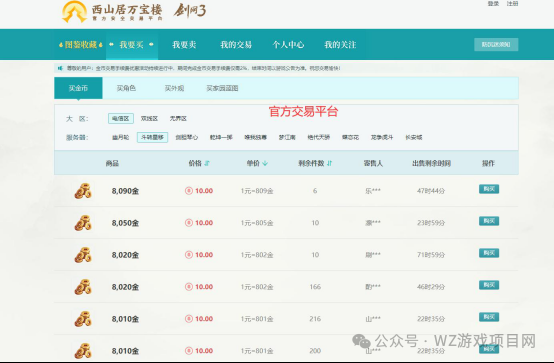Buy the 8,020金 listing with 10 remaining

pos(489,253)
